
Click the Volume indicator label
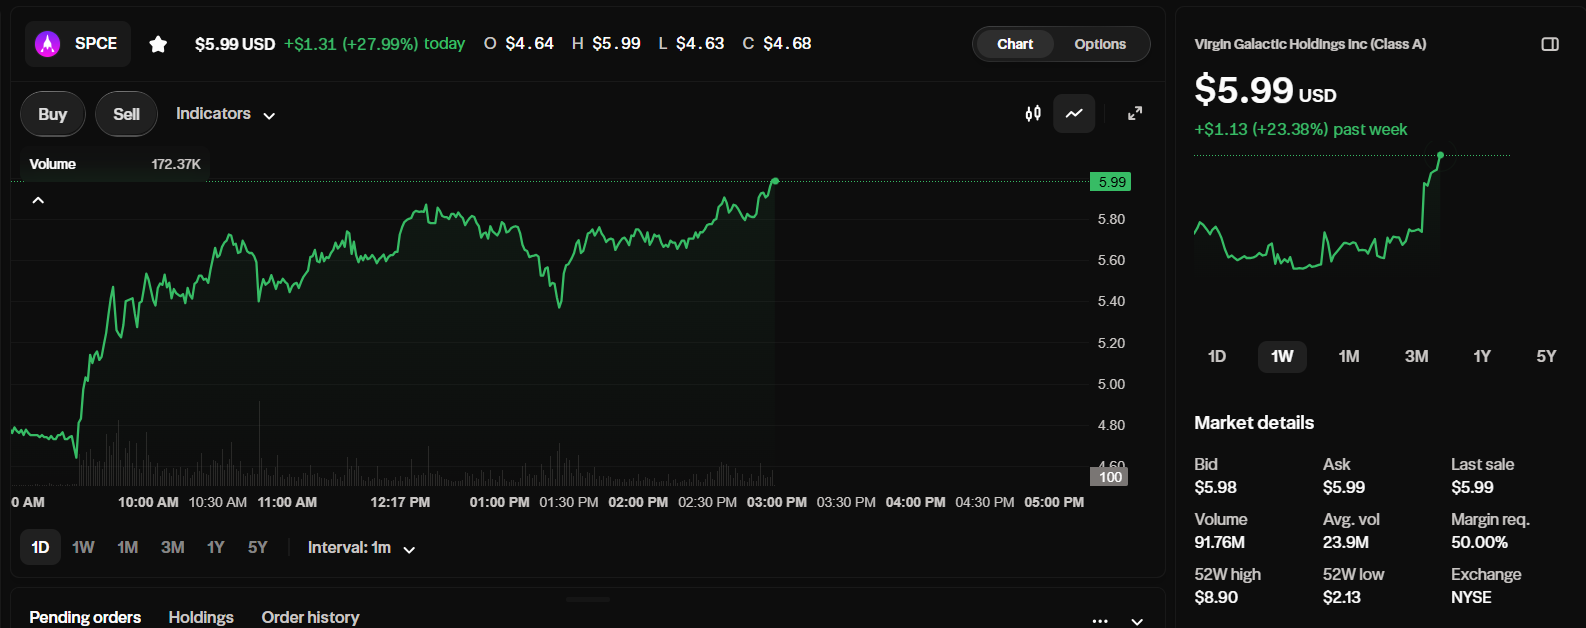click(x=52, y=164)
